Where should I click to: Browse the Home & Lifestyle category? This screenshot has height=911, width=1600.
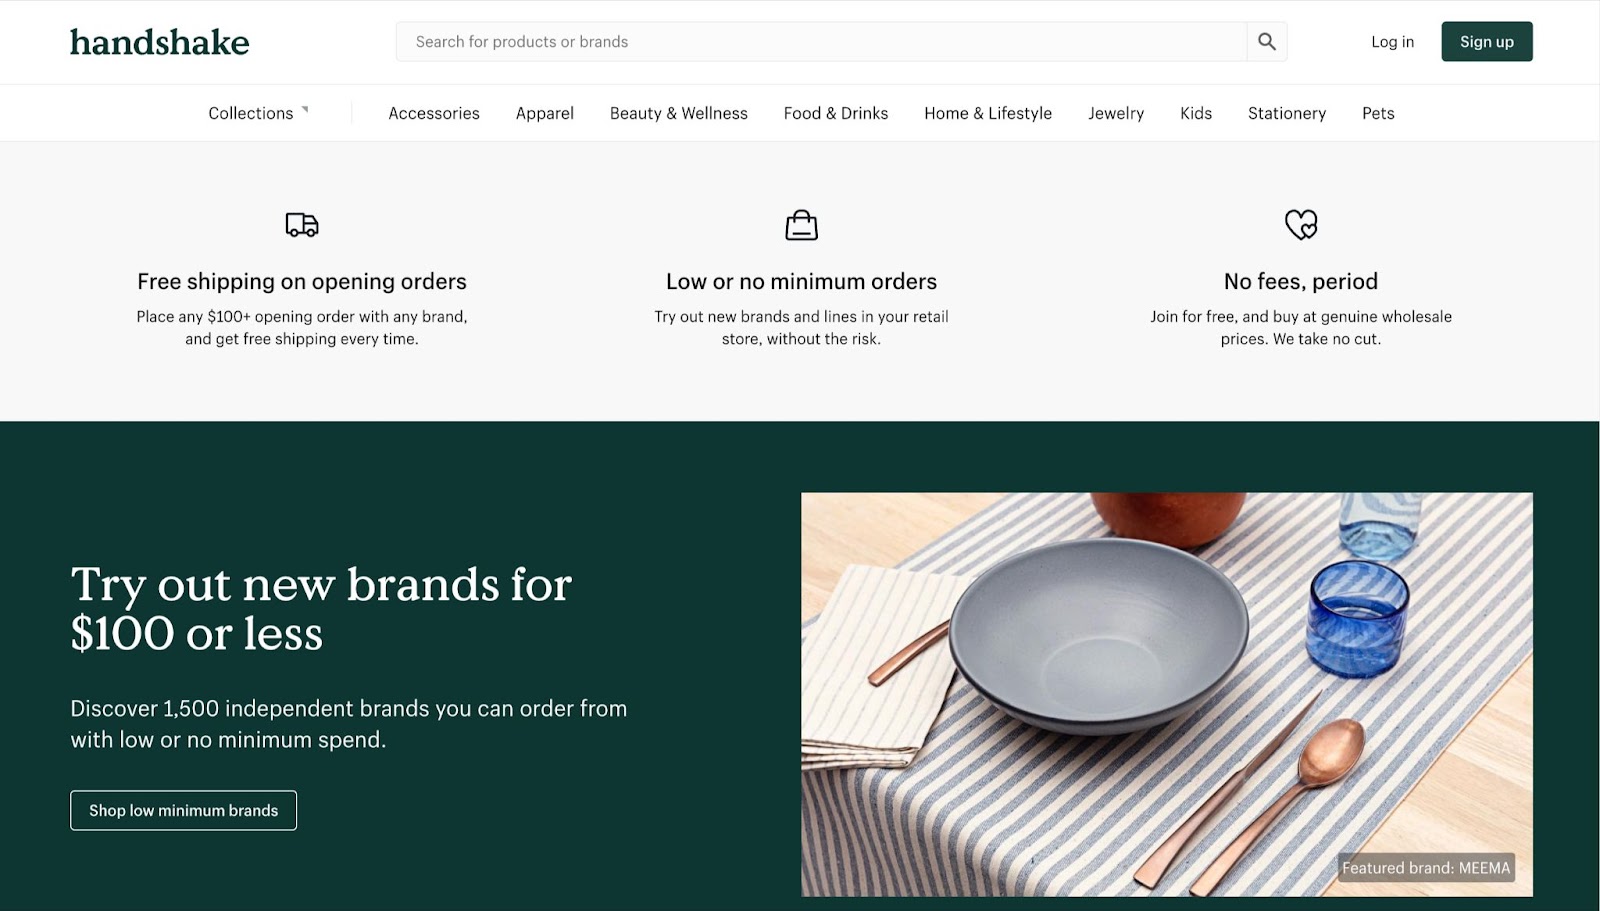click(x=988, y=113)
